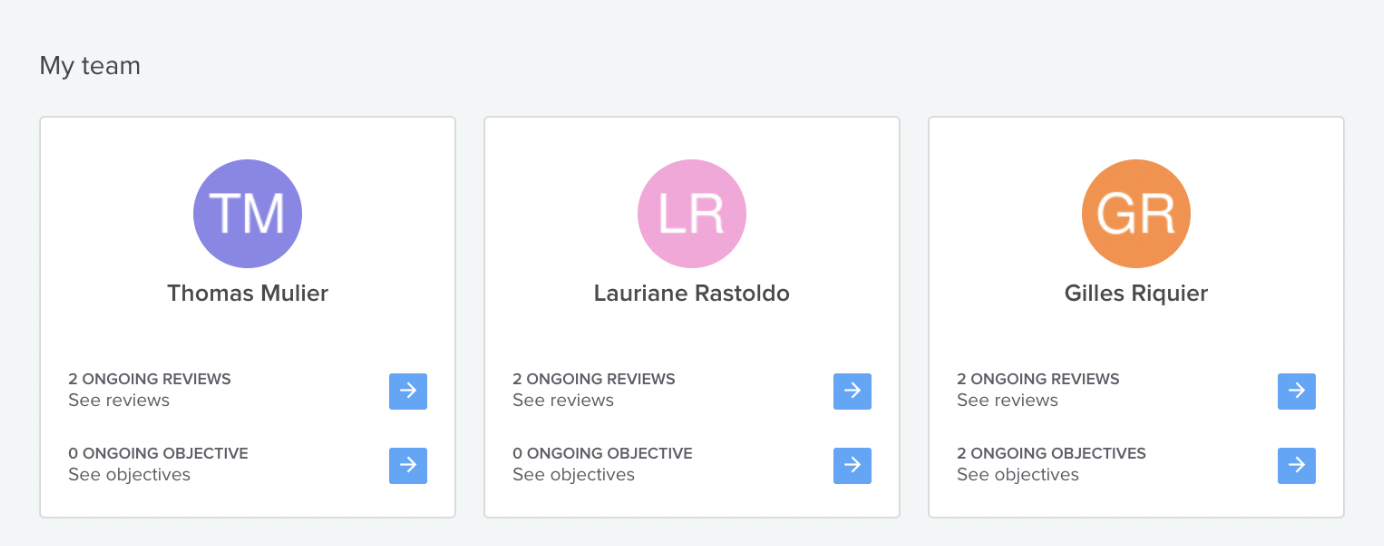Select the name Thomas Mulier
Image resolution: width=1384 pixels, height=546 pixels.
pyautogui.click(x=247, y=293)
